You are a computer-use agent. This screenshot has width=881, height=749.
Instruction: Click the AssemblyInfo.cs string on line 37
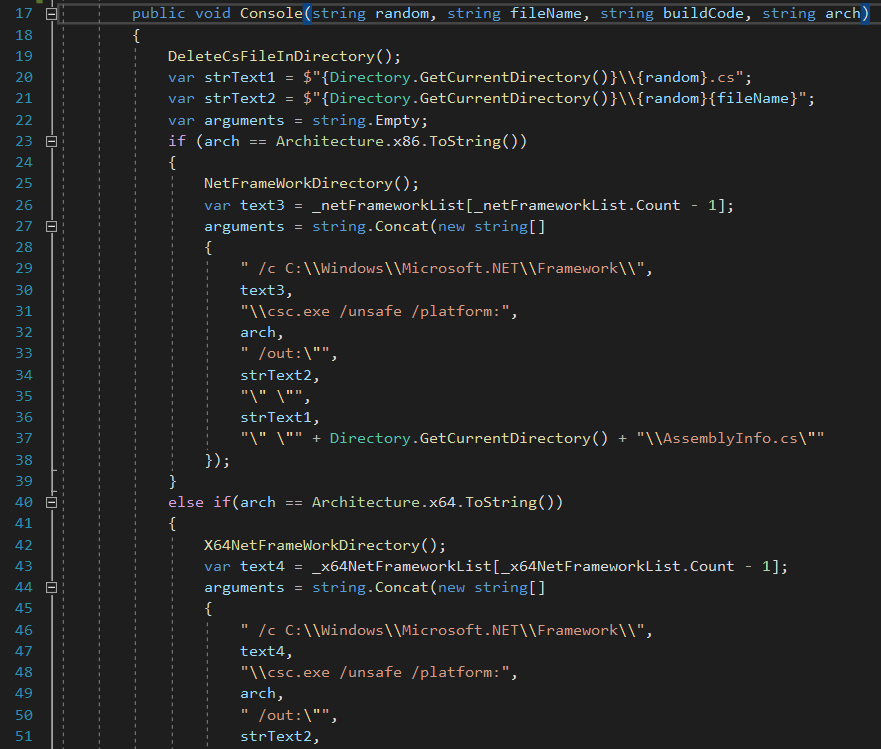click(x=730, y=438)
